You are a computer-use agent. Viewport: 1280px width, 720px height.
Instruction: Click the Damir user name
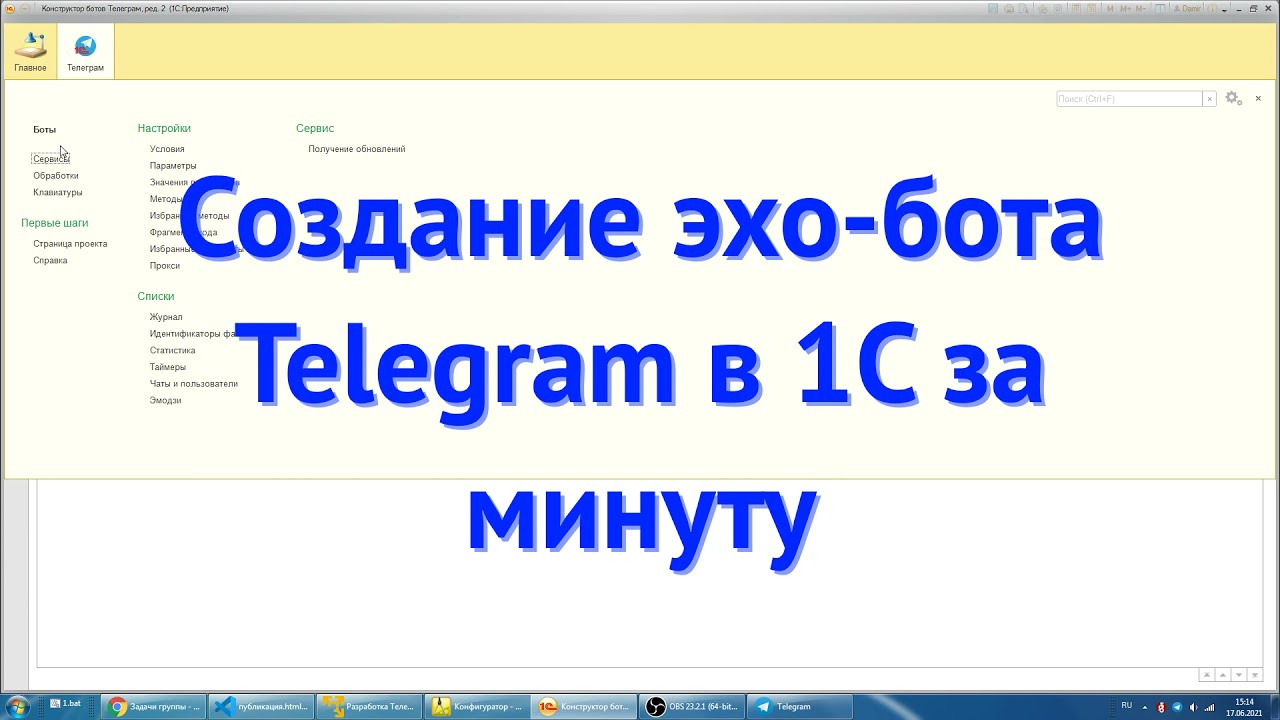(x=1187, y=8)
